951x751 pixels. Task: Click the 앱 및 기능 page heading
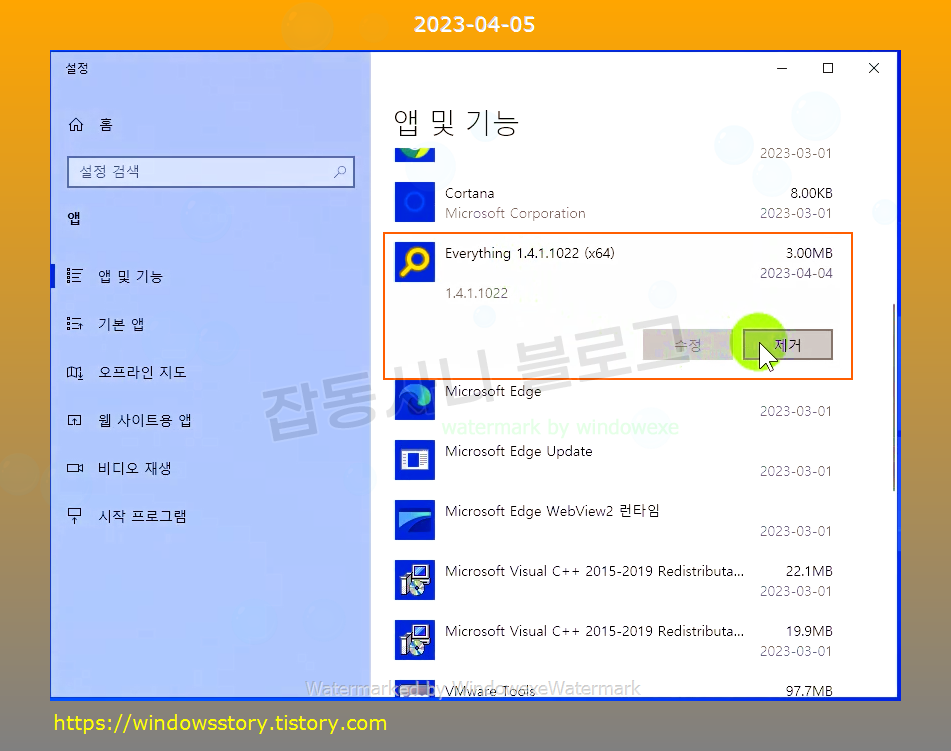(x=456, y=123)
